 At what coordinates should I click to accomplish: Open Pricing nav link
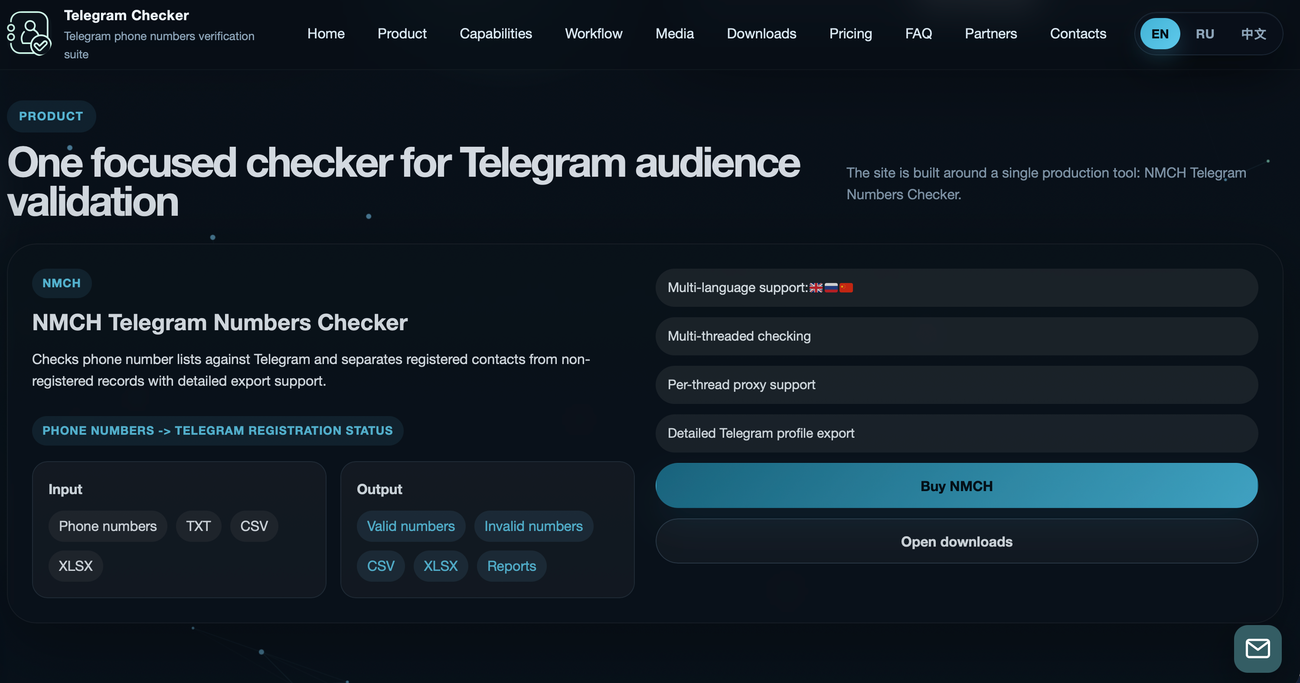tap(851, 34)
